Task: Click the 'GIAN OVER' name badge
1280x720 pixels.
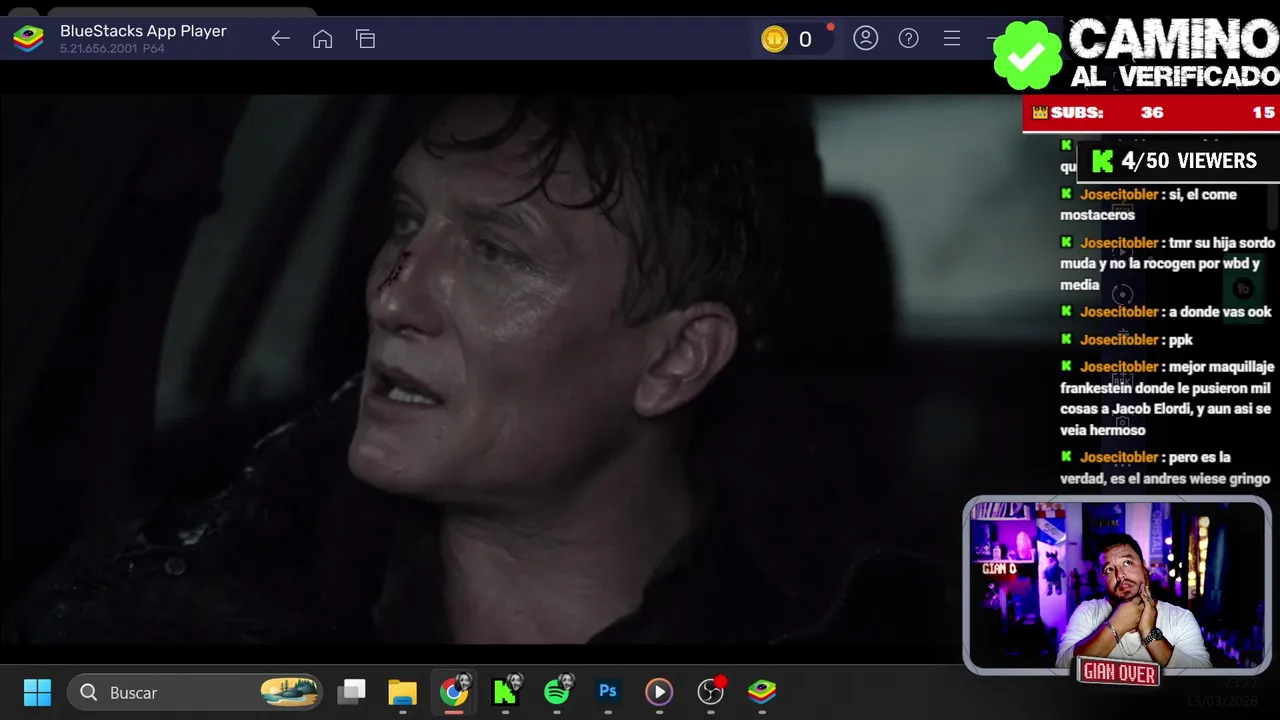Action: coord(1119,673)
